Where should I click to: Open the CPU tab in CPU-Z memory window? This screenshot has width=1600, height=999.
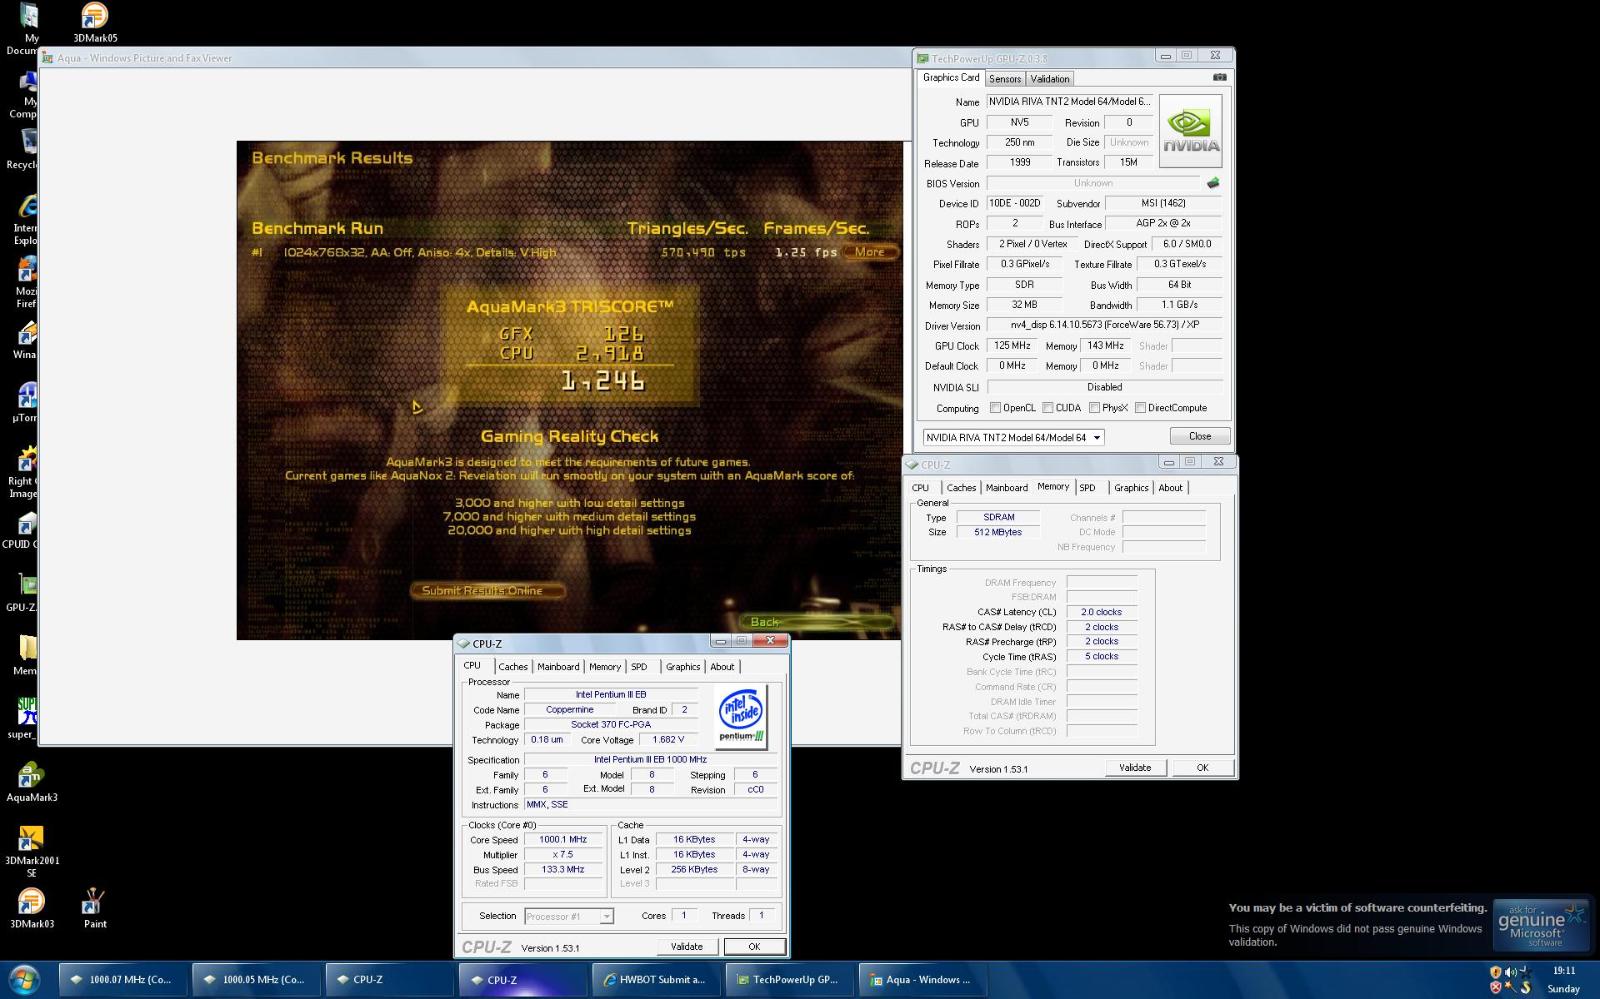click(x=920, y=488)
